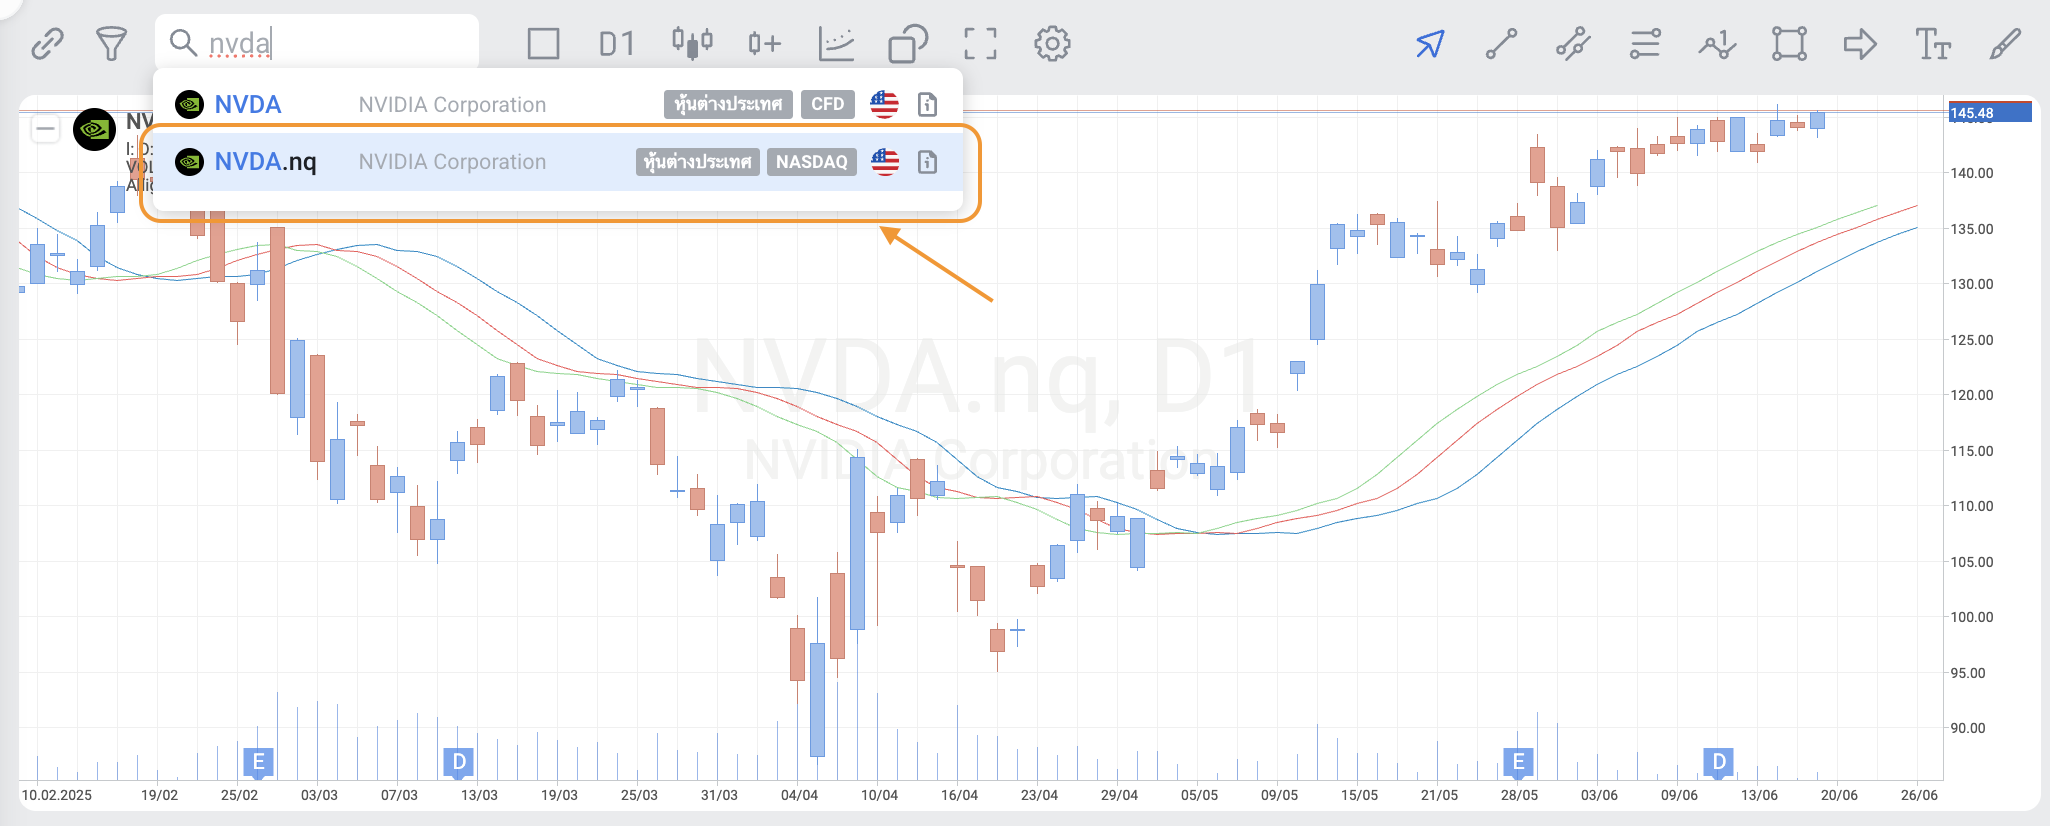The width and height of the screenshot is (2050, 826).
Task: Choose the NVDA CFD search result
Action: click(558, 104)
